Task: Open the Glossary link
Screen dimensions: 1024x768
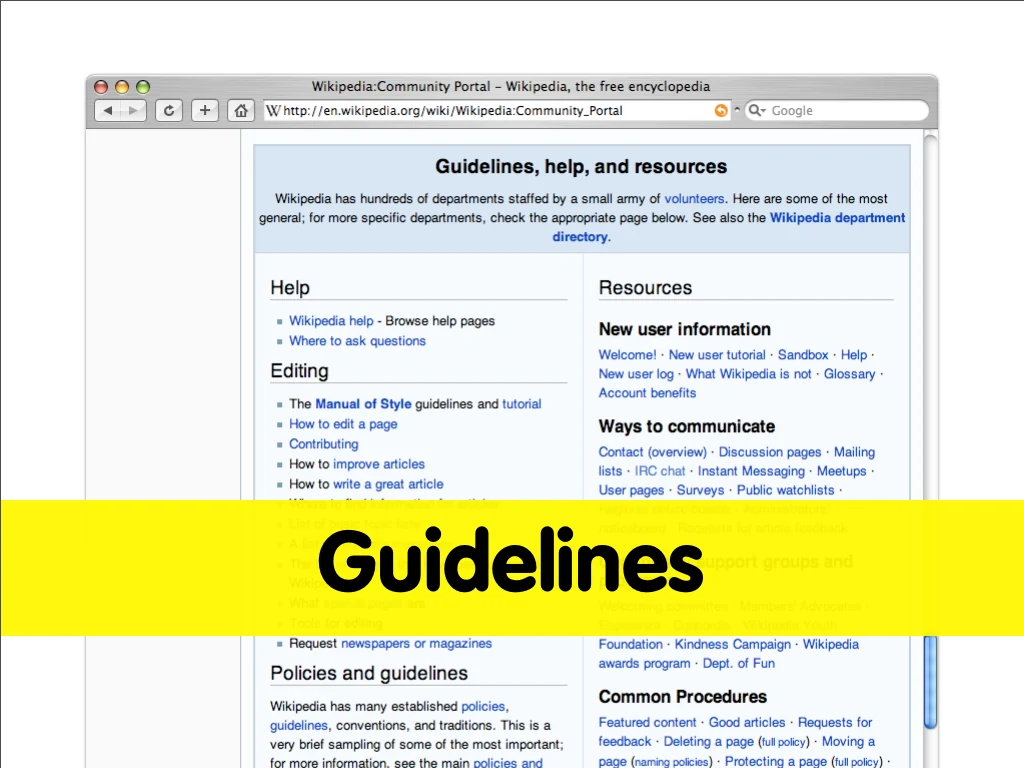Action: [x=849, y=374]
